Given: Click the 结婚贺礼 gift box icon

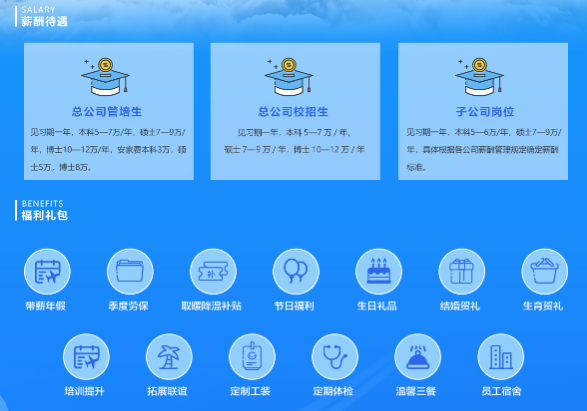Looking at the screenshot, I should (x=462, y=272).
